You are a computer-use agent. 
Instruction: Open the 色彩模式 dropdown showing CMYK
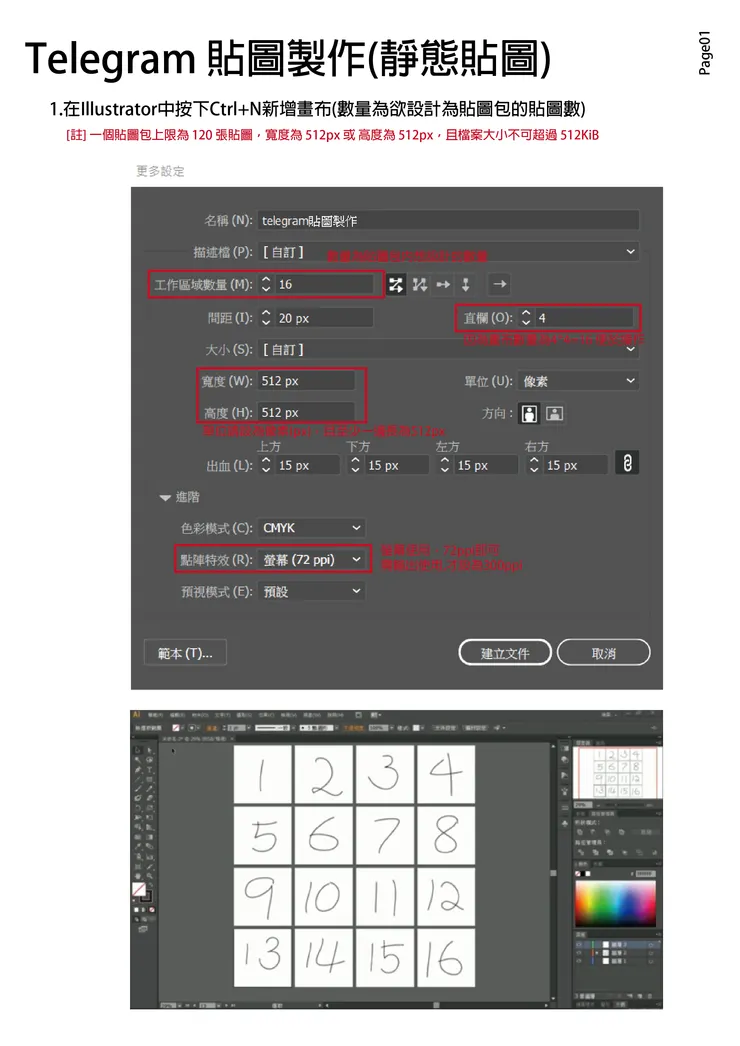coord(311,528)
